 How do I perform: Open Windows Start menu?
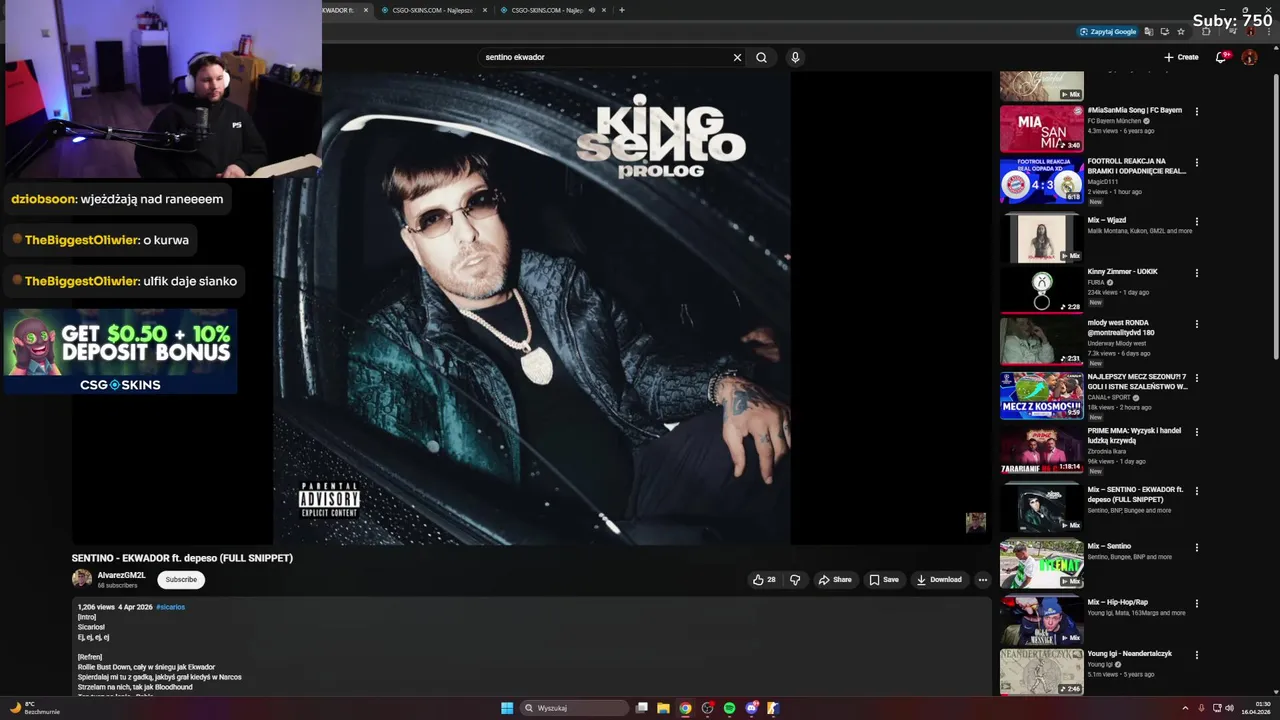(507, 708)
